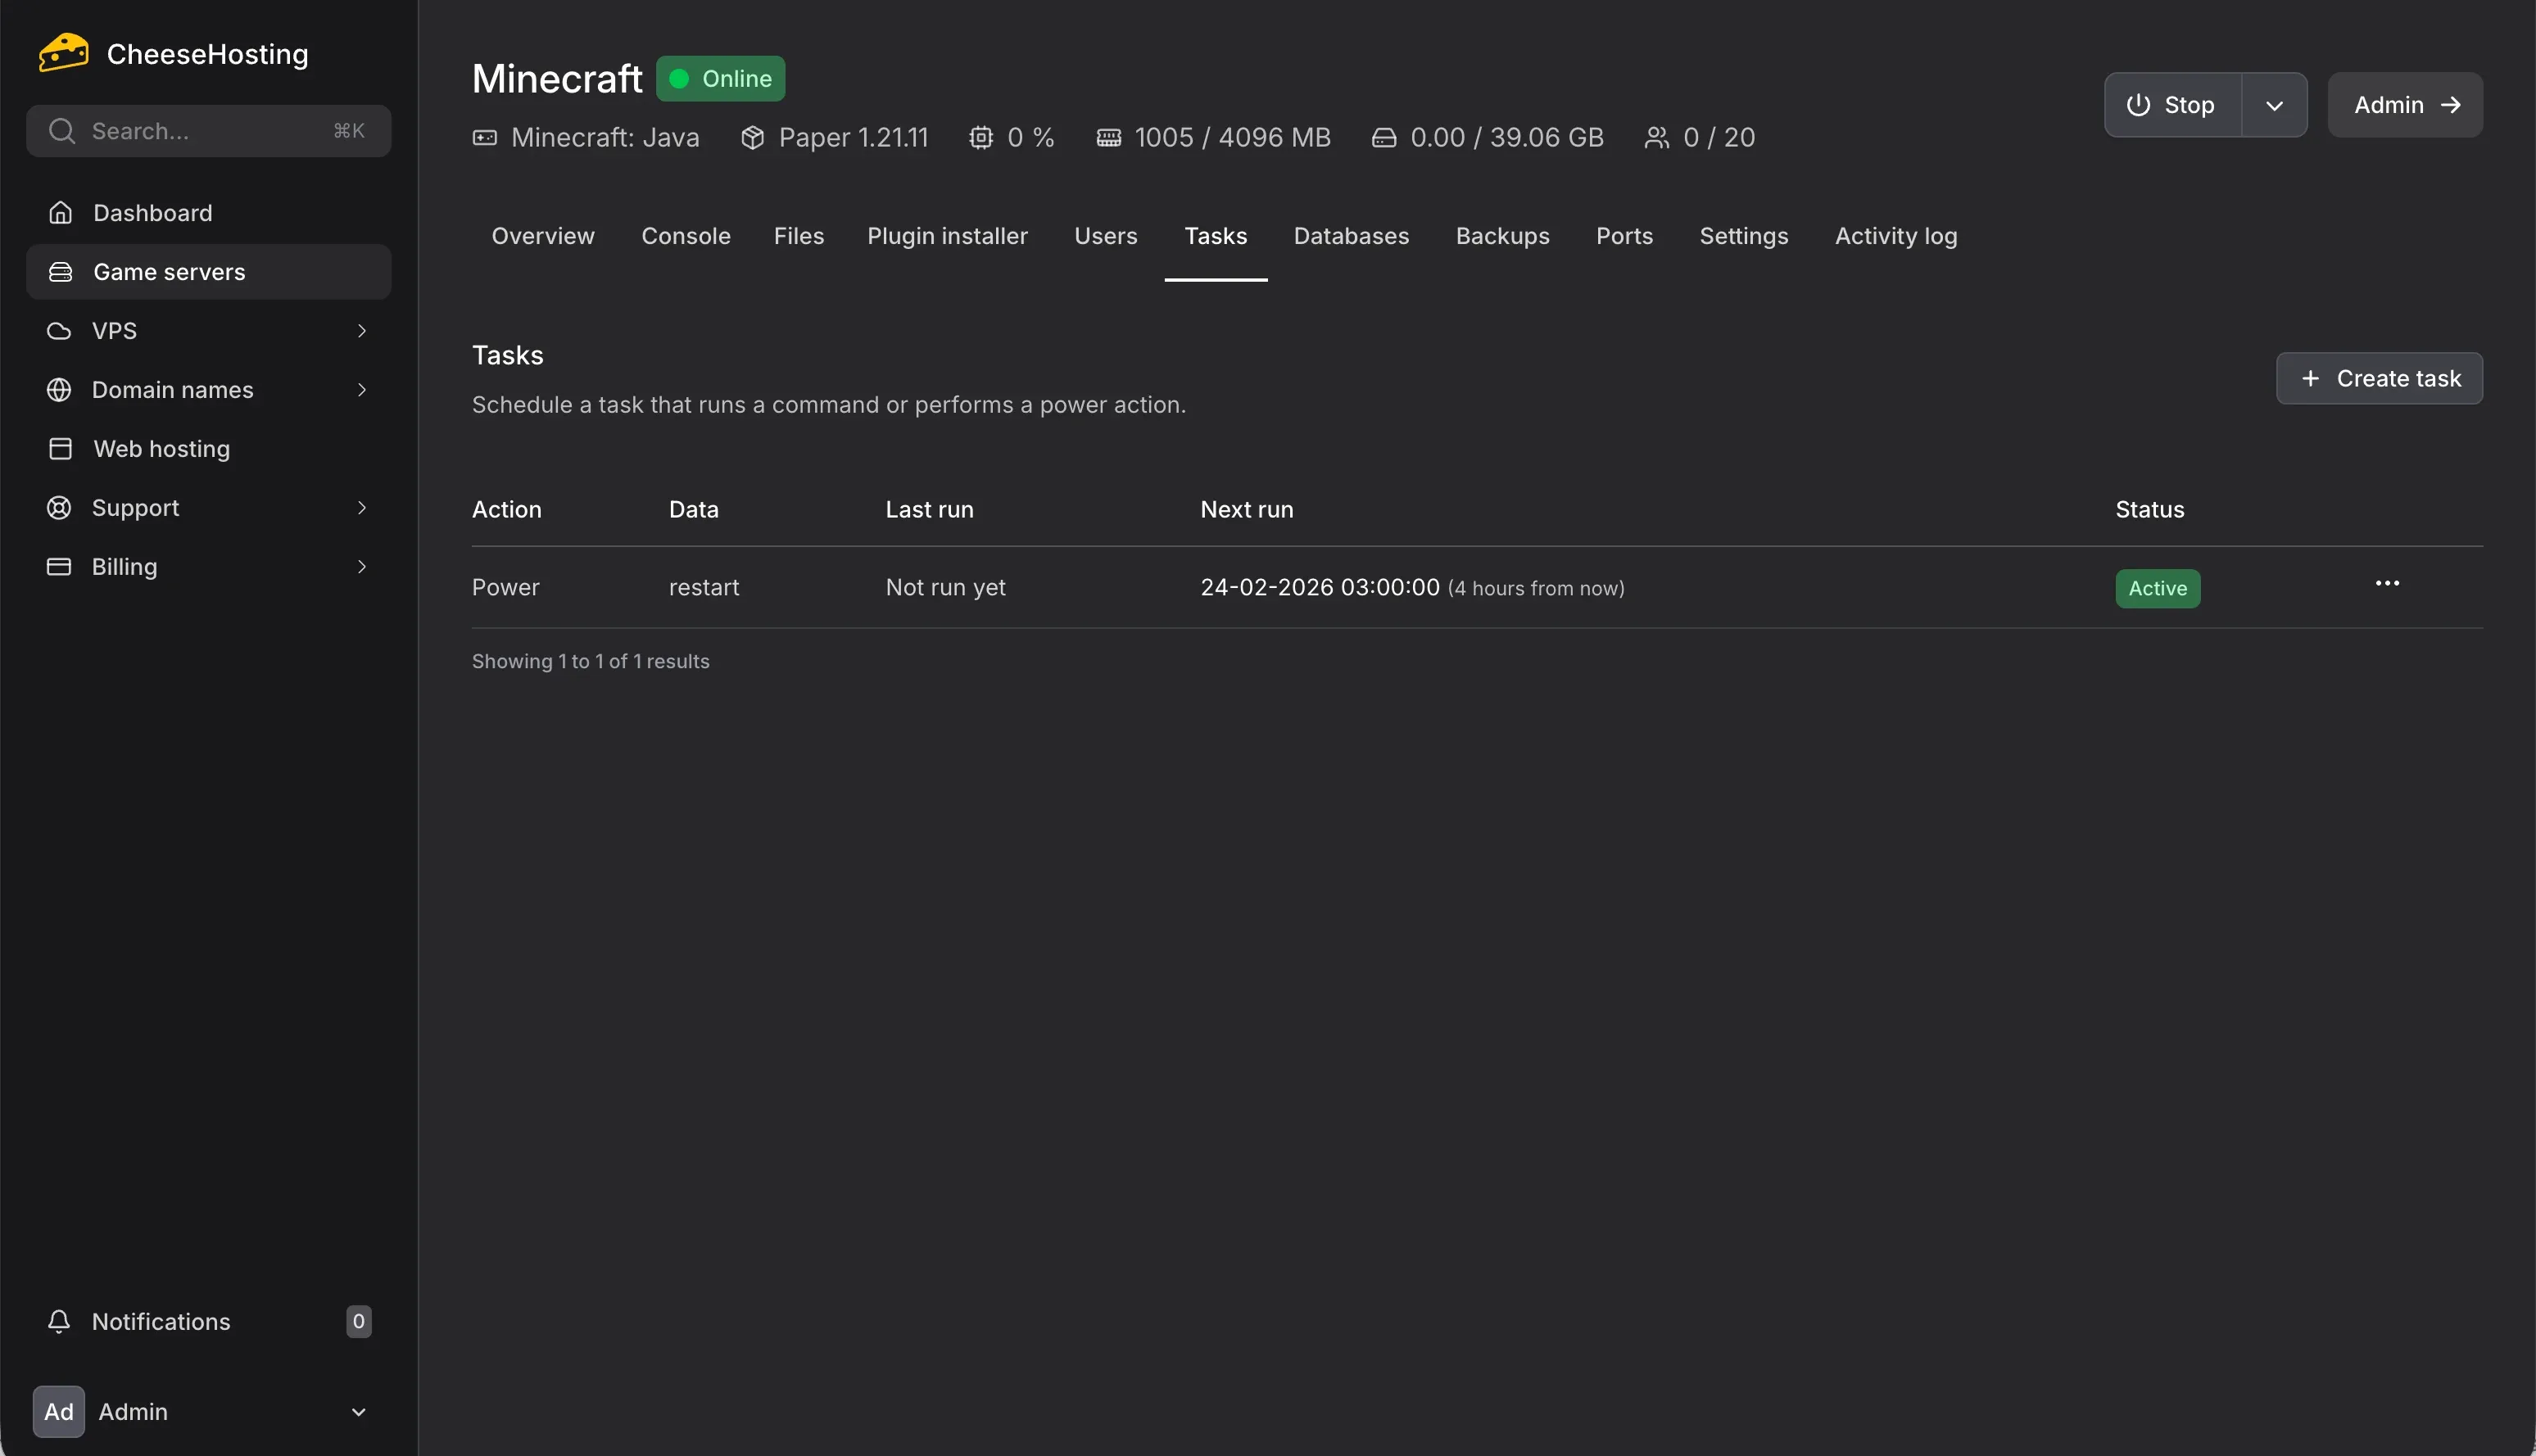Screen dimensions: 2536x1456
Task: Switch to the Backups tab
Action: click(1503, 236)
